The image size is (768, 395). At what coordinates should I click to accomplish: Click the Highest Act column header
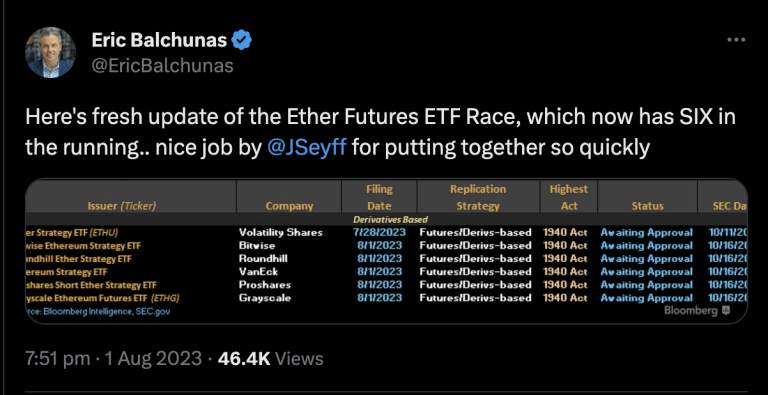569,198
